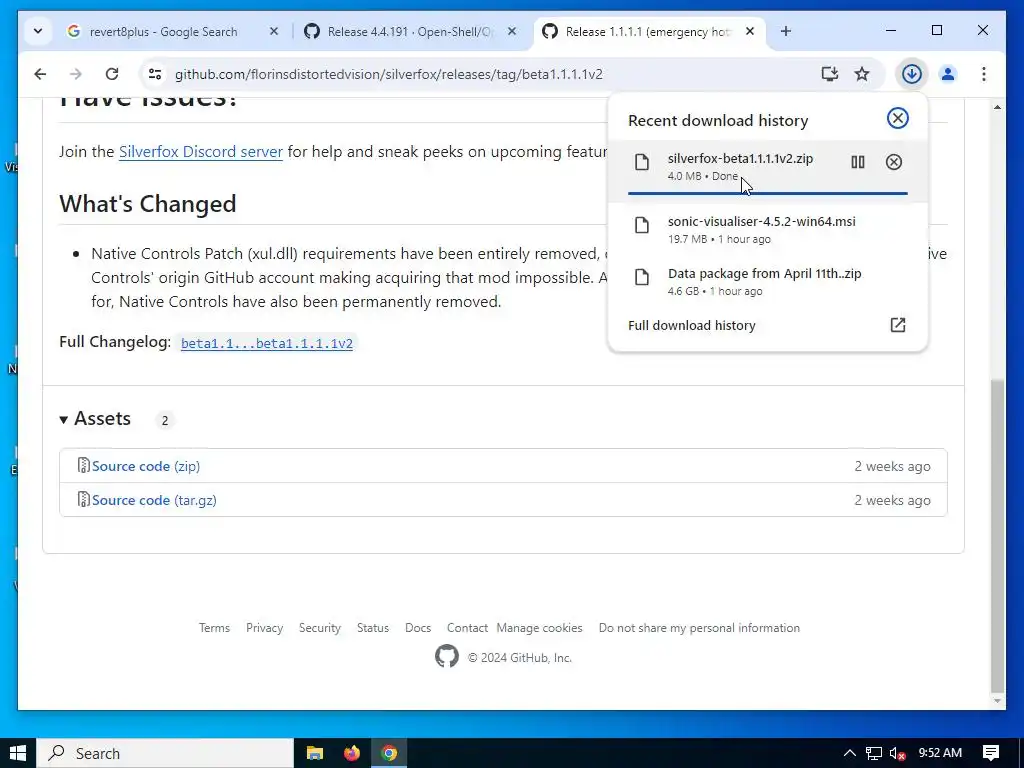Image resolution: width=1024 pixels, height=768 pixels.
Task: Open Chrome three-dot menu
Action: (984, 74)
